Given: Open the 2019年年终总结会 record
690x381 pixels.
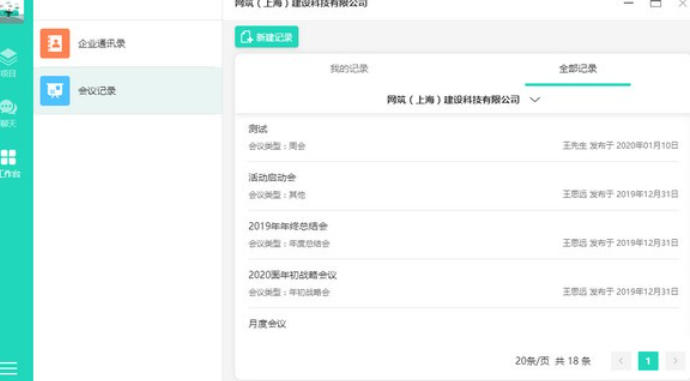Looking at the screenshot, I should pos(463,235).
